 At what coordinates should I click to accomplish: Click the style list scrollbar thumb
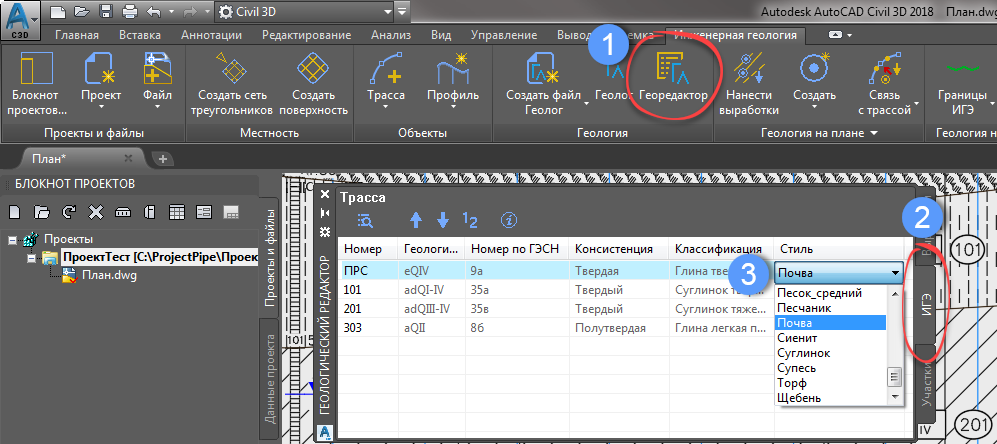click(895, 377)
